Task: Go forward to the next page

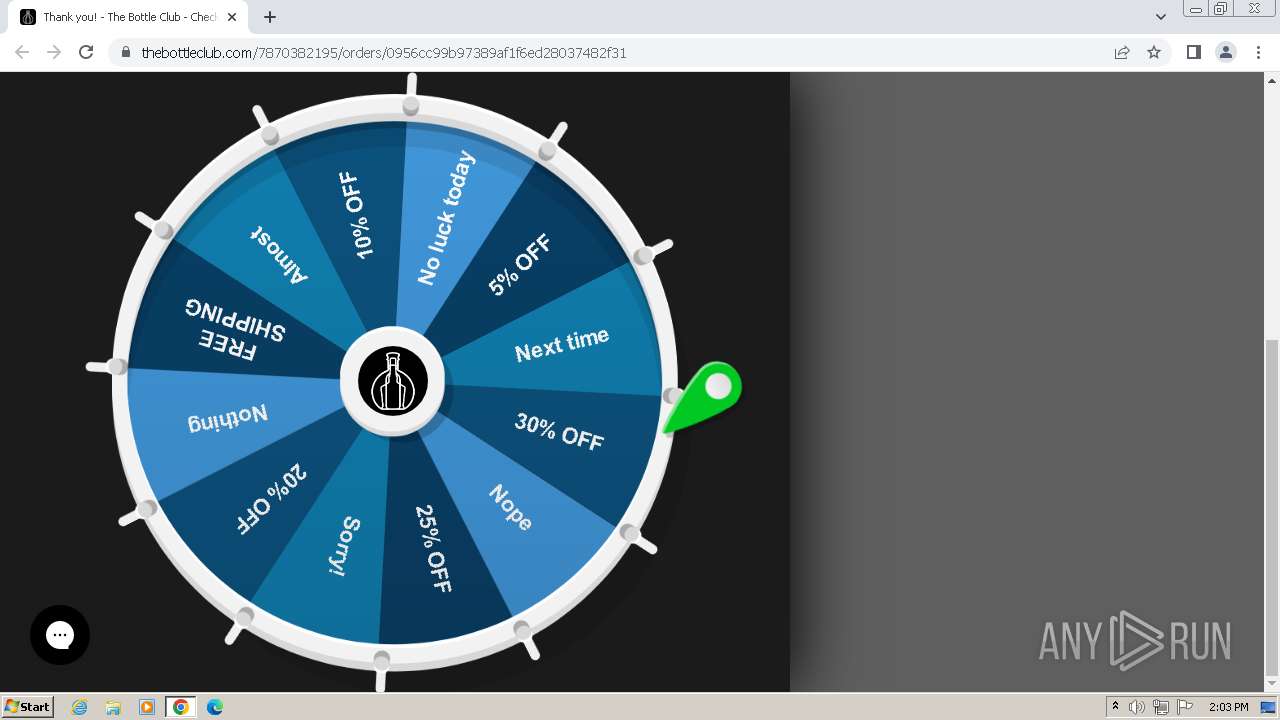Action: 54,52
